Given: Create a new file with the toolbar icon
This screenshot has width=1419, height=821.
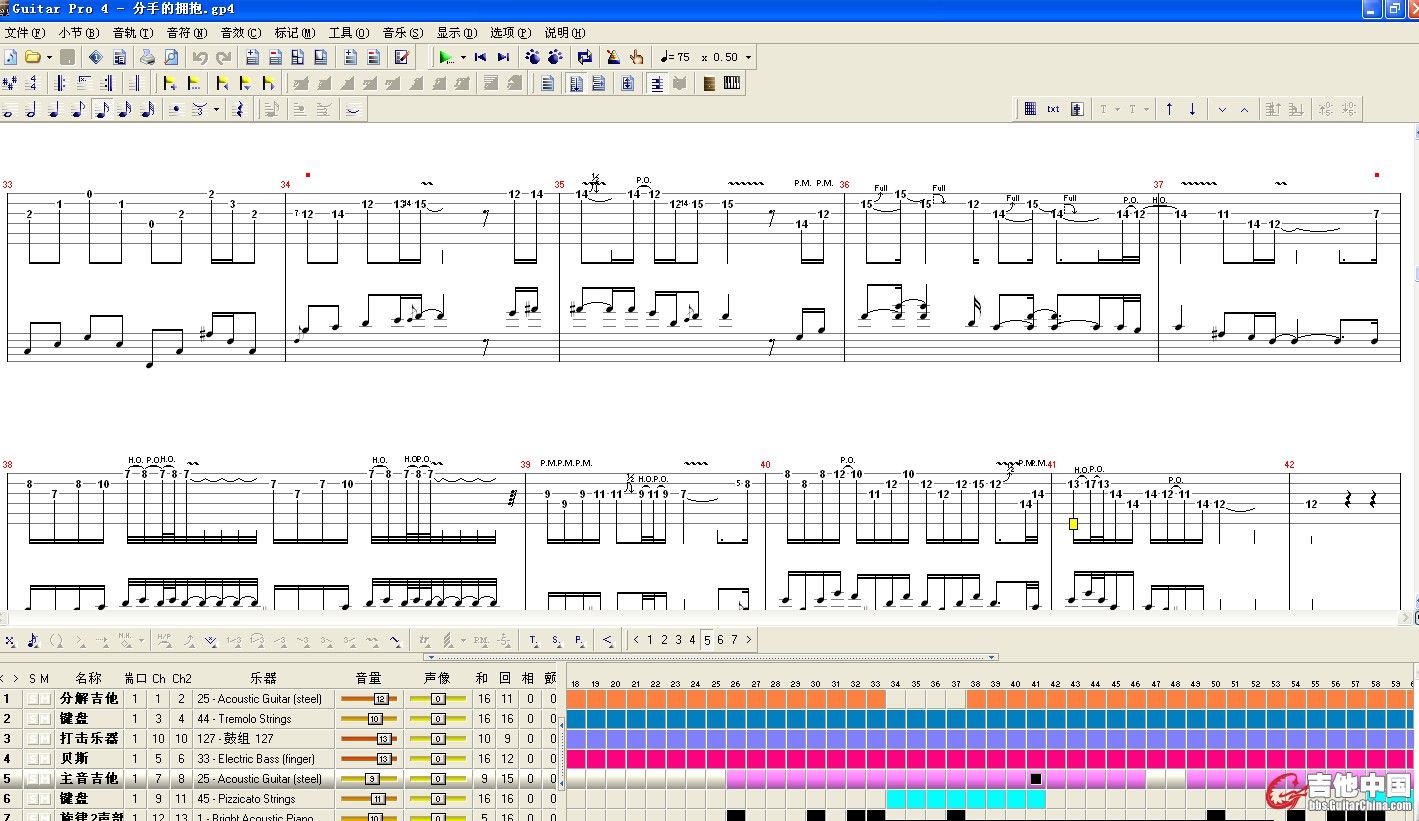Looking at the screenshot, I should click(x=11, y=57).
